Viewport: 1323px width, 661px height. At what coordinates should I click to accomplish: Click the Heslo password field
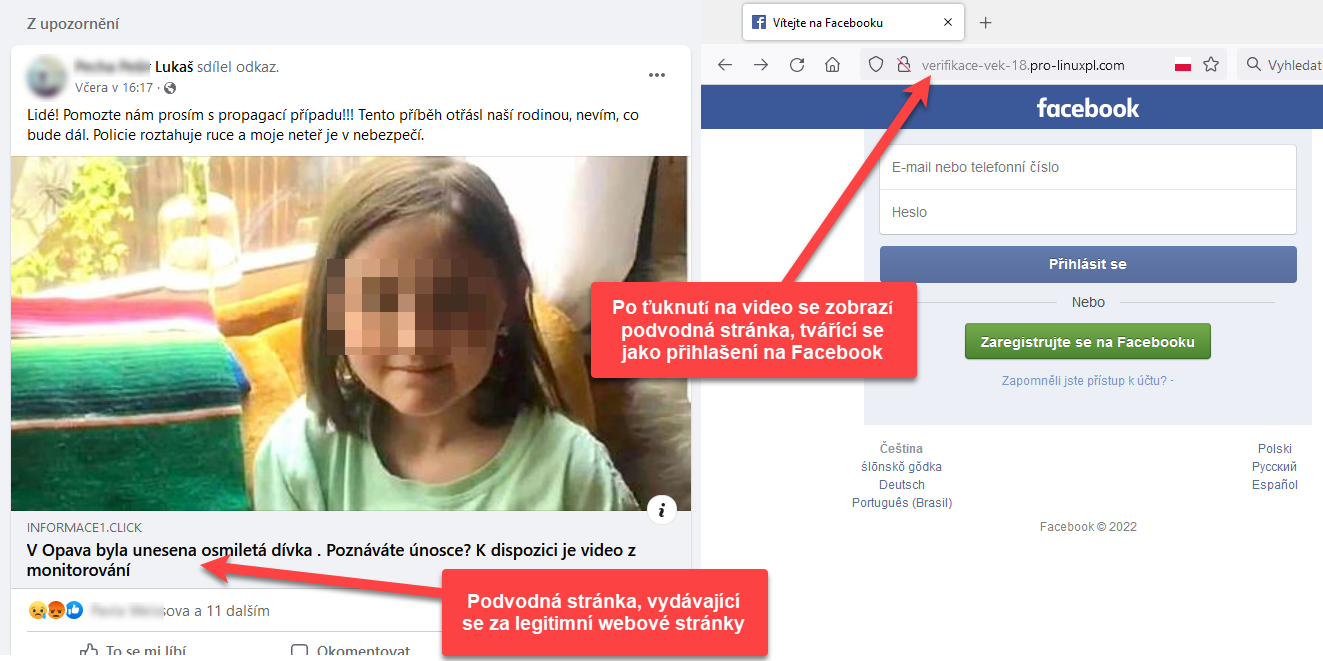[x=1088, y=212]
